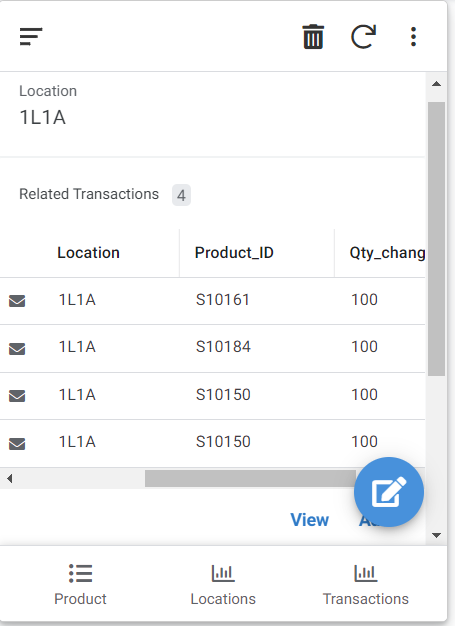
Task: Click envelope icon on last S10150 row
Action: click(17, 444)
